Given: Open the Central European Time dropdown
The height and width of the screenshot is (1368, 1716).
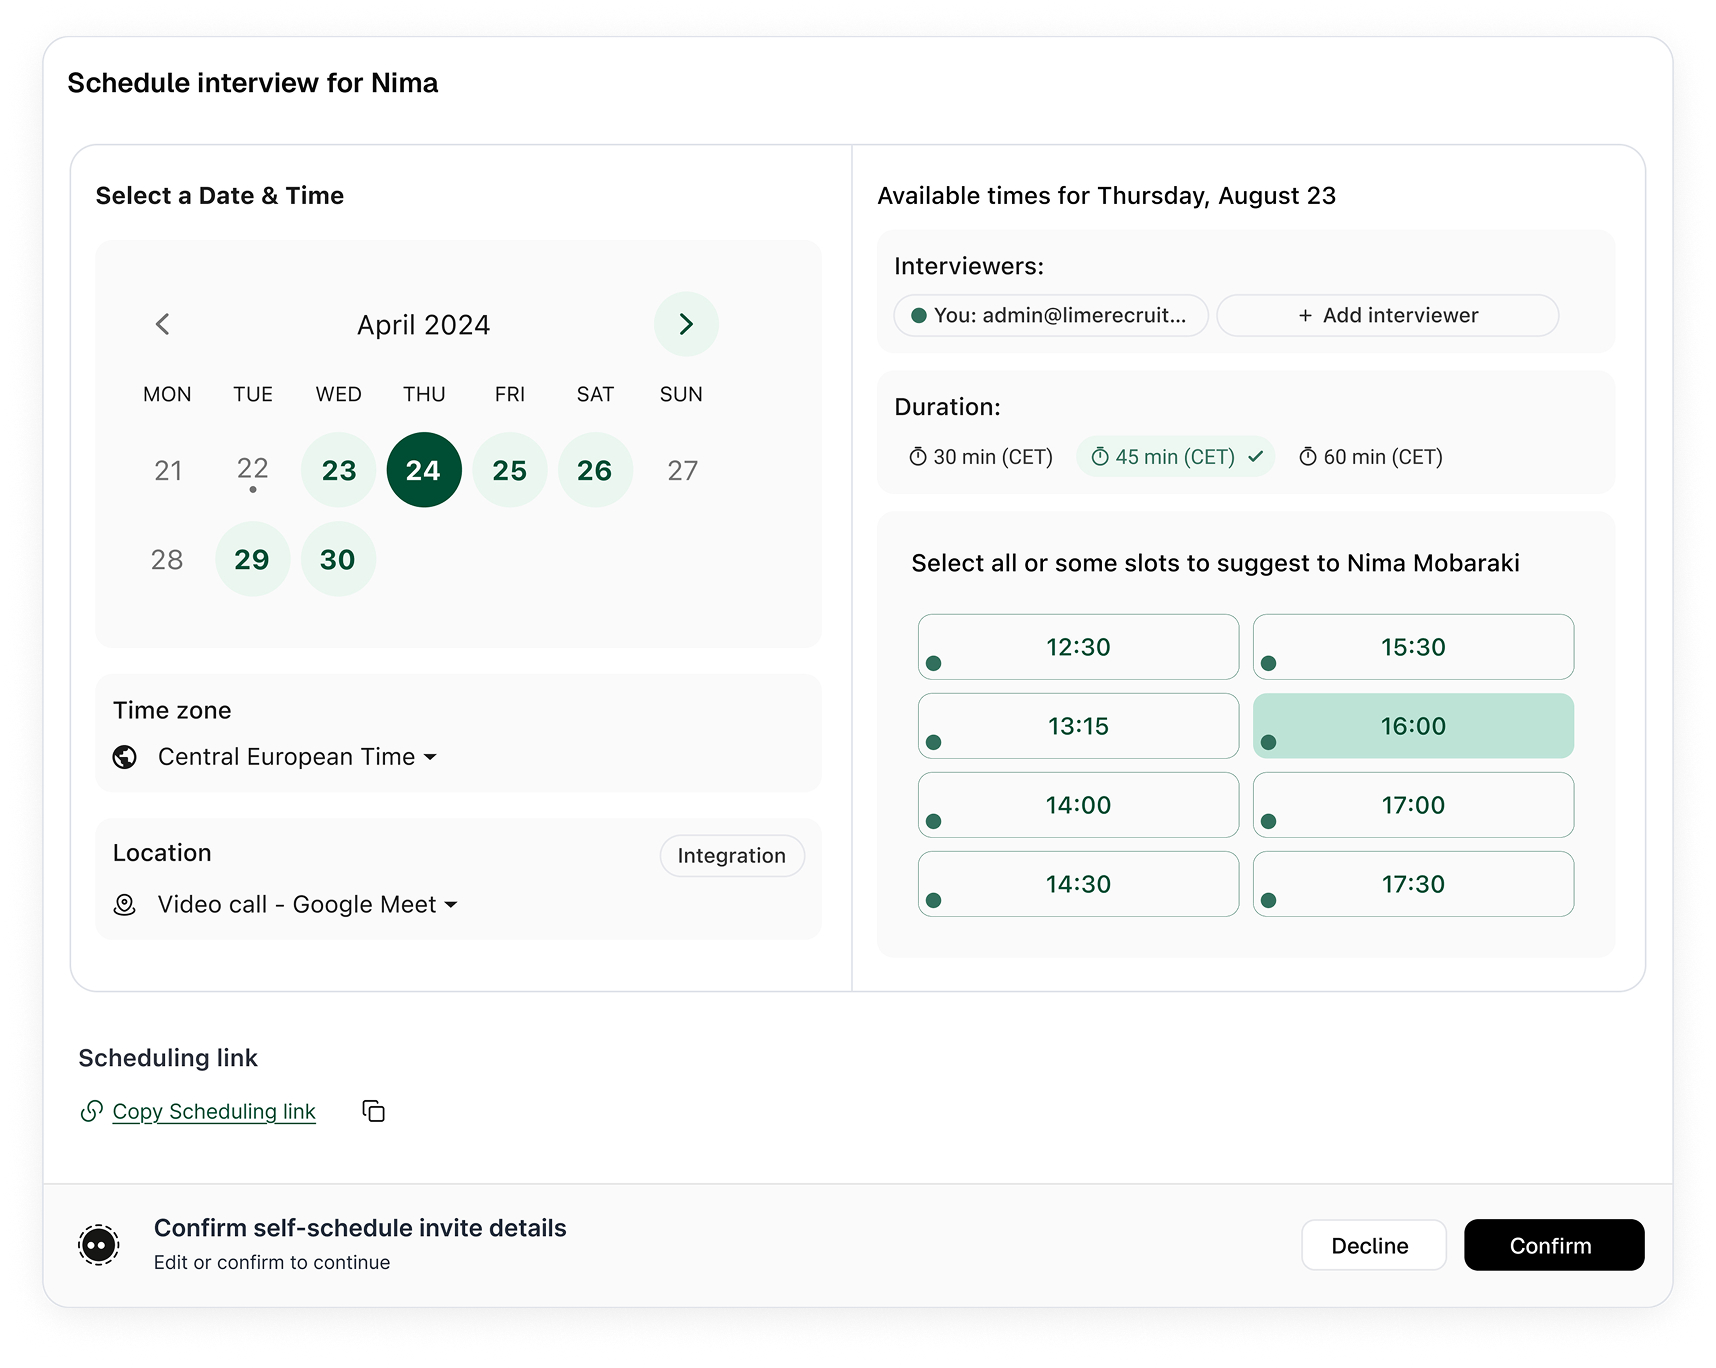Looking at the screenshot, I should tap(297, 757).
